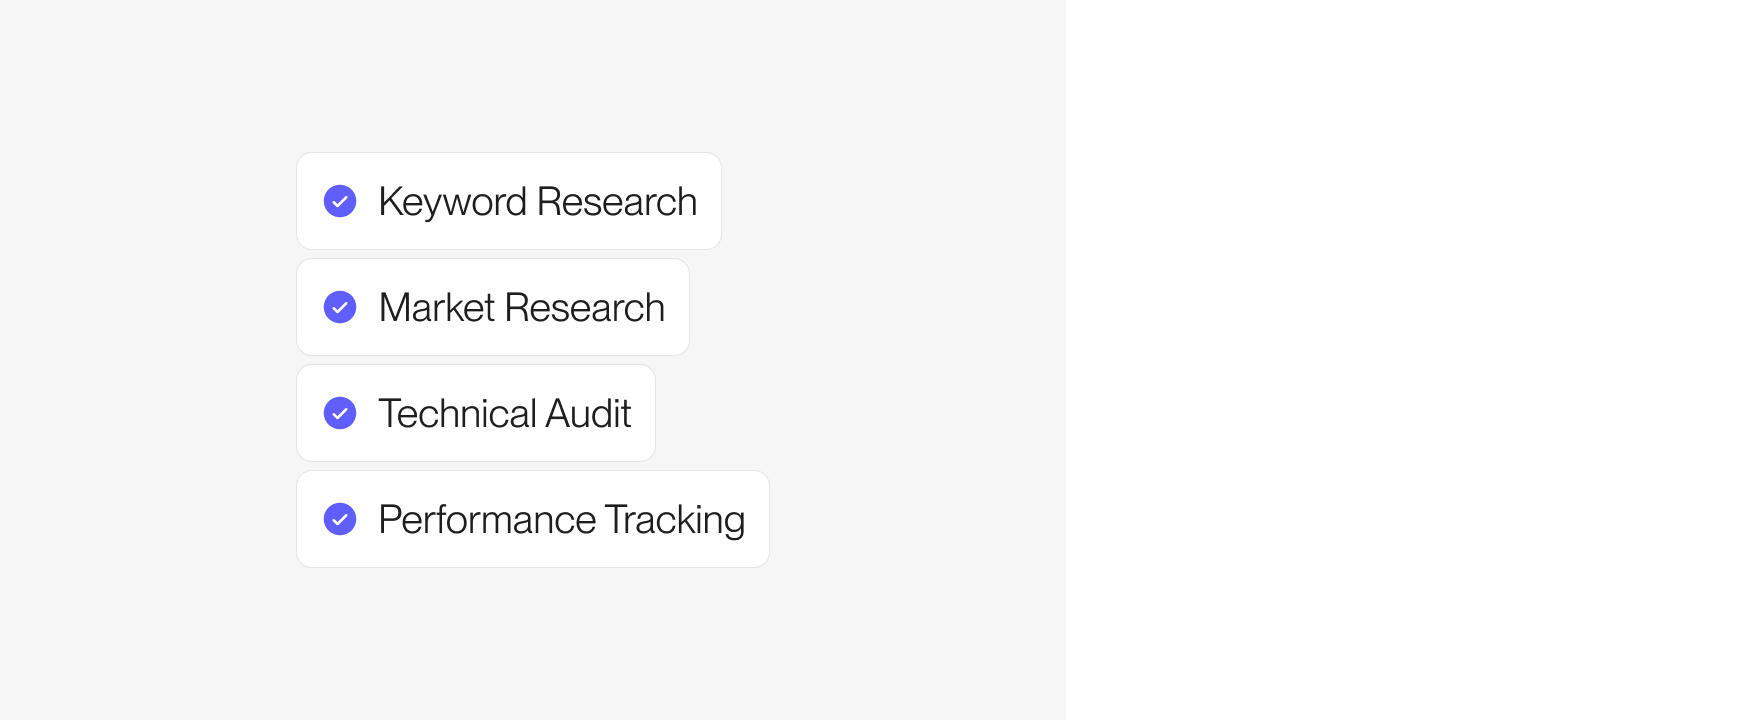
Task: Click the checkmark icon beside Keyword Research
Action: click(x=340, y=201)
